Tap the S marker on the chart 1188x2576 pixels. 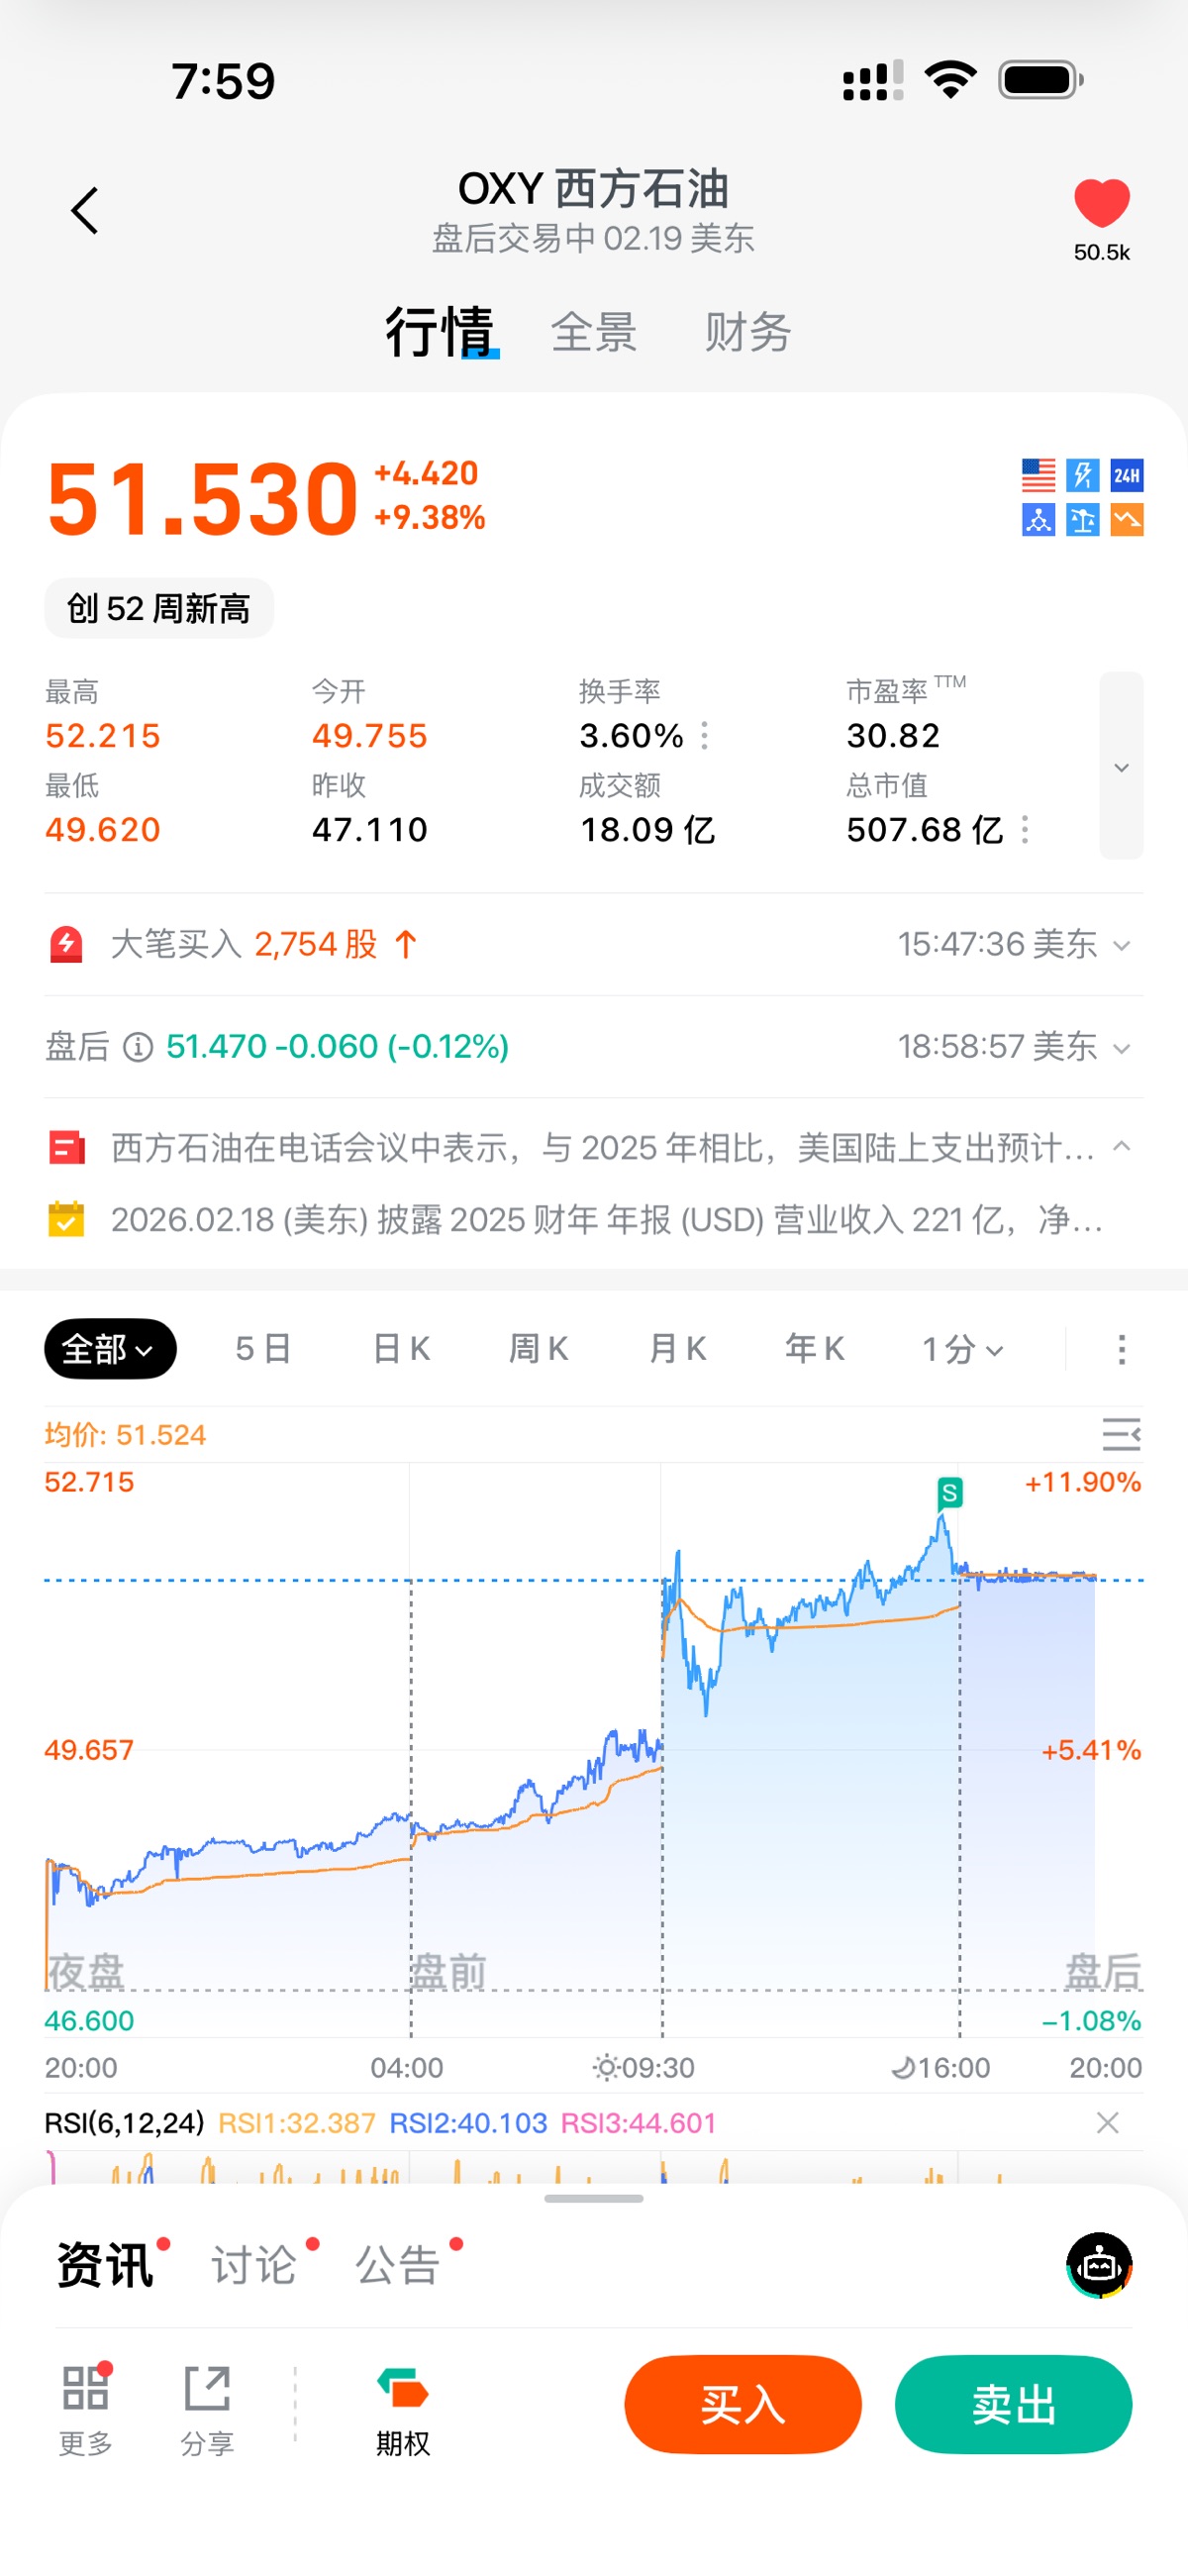949,1493
